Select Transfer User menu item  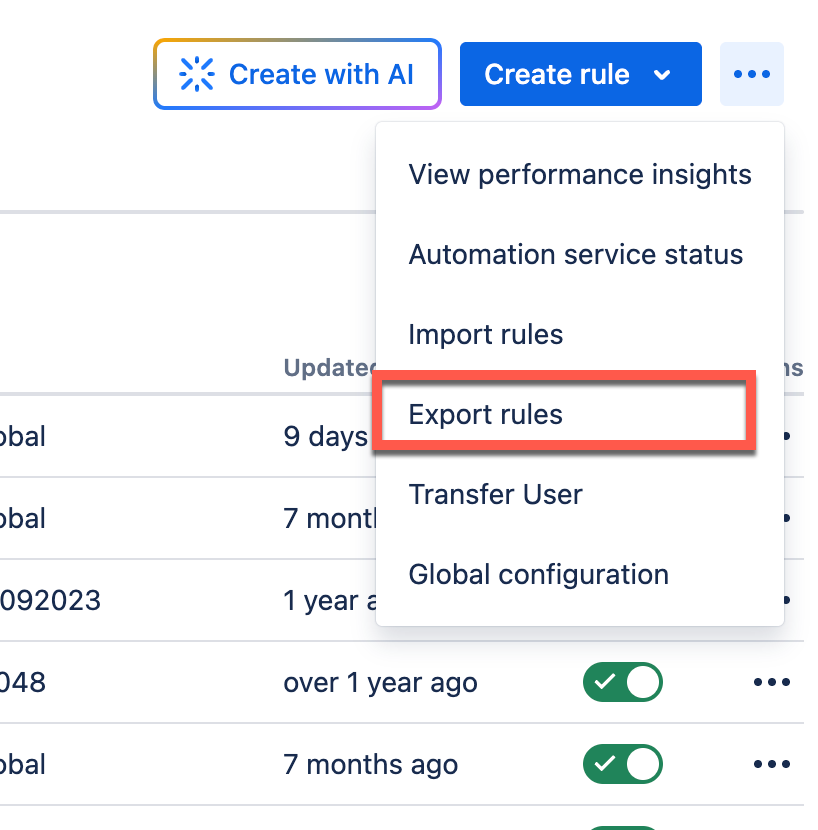point(580,494)
